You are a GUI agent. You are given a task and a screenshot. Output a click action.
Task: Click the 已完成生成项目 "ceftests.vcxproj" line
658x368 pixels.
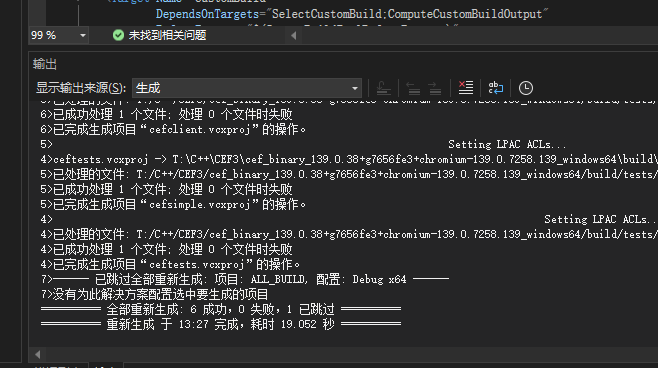coord(170,265)
